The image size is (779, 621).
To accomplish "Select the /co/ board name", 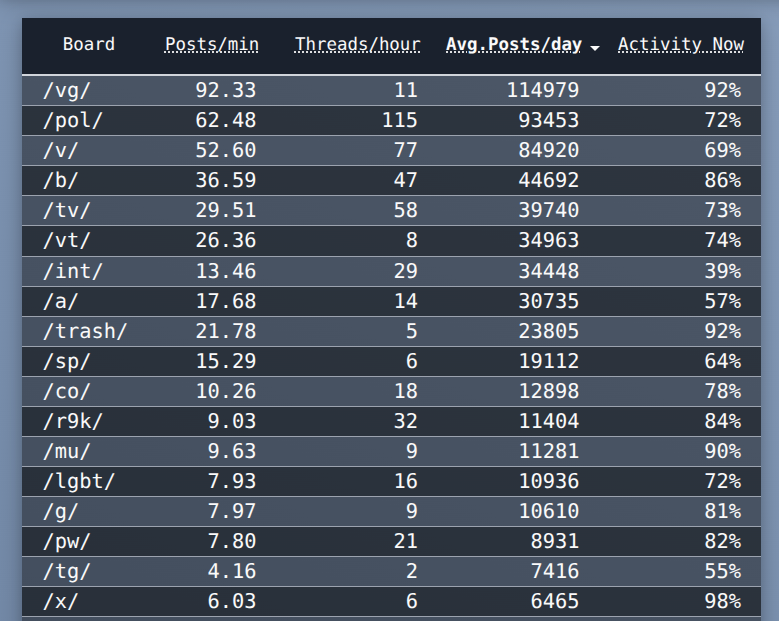I will (67, 391).
